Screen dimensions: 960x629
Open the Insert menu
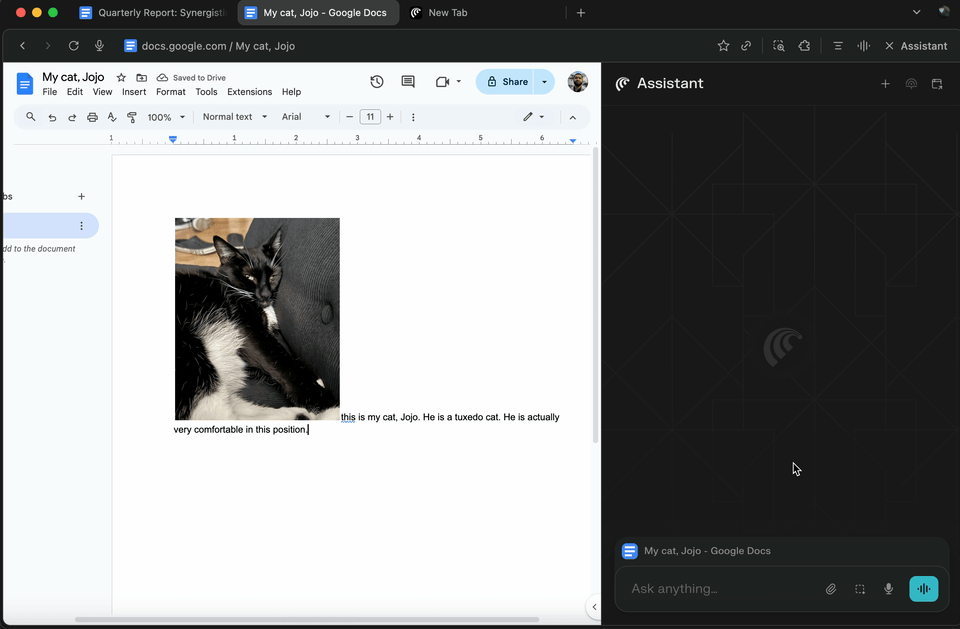click(134, 92)
